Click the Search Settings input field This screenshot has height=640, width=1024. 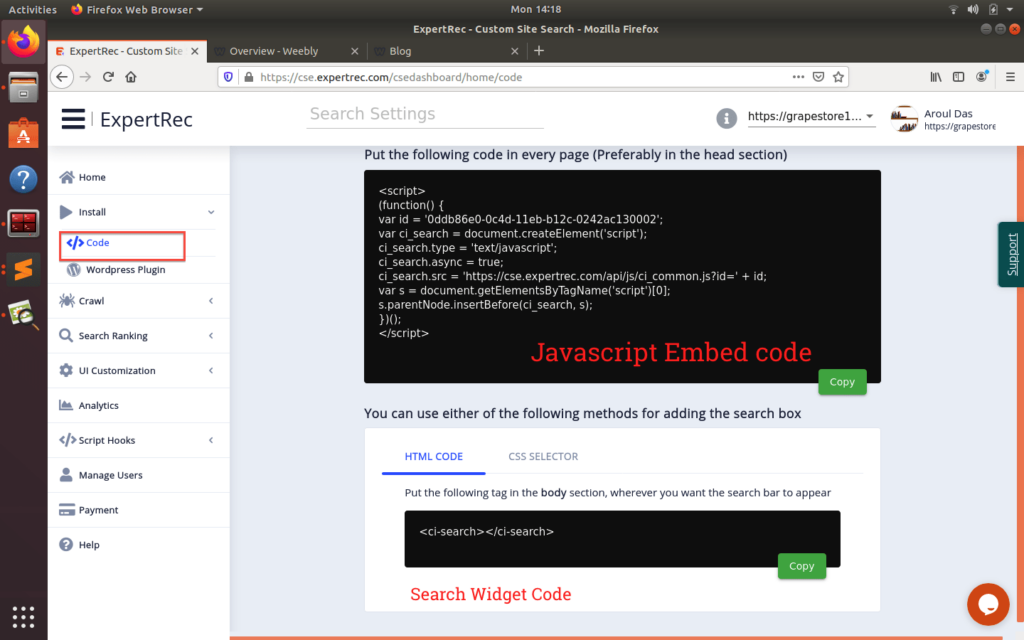coord(424,113)
